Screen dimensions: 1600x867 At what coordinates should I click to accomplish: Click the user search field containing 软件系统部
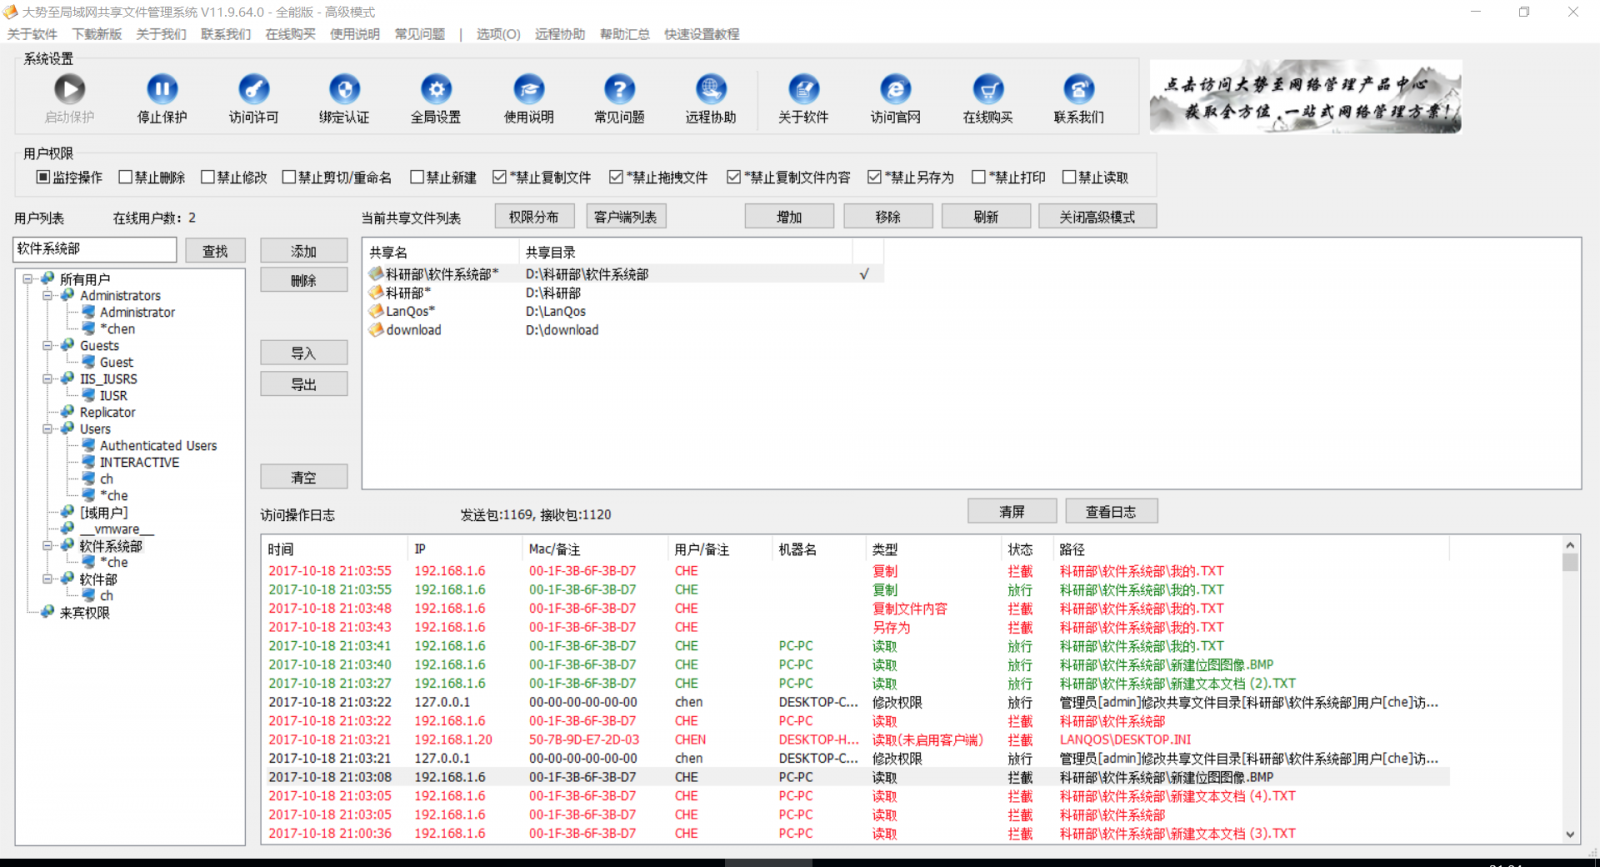pos(95,249)
